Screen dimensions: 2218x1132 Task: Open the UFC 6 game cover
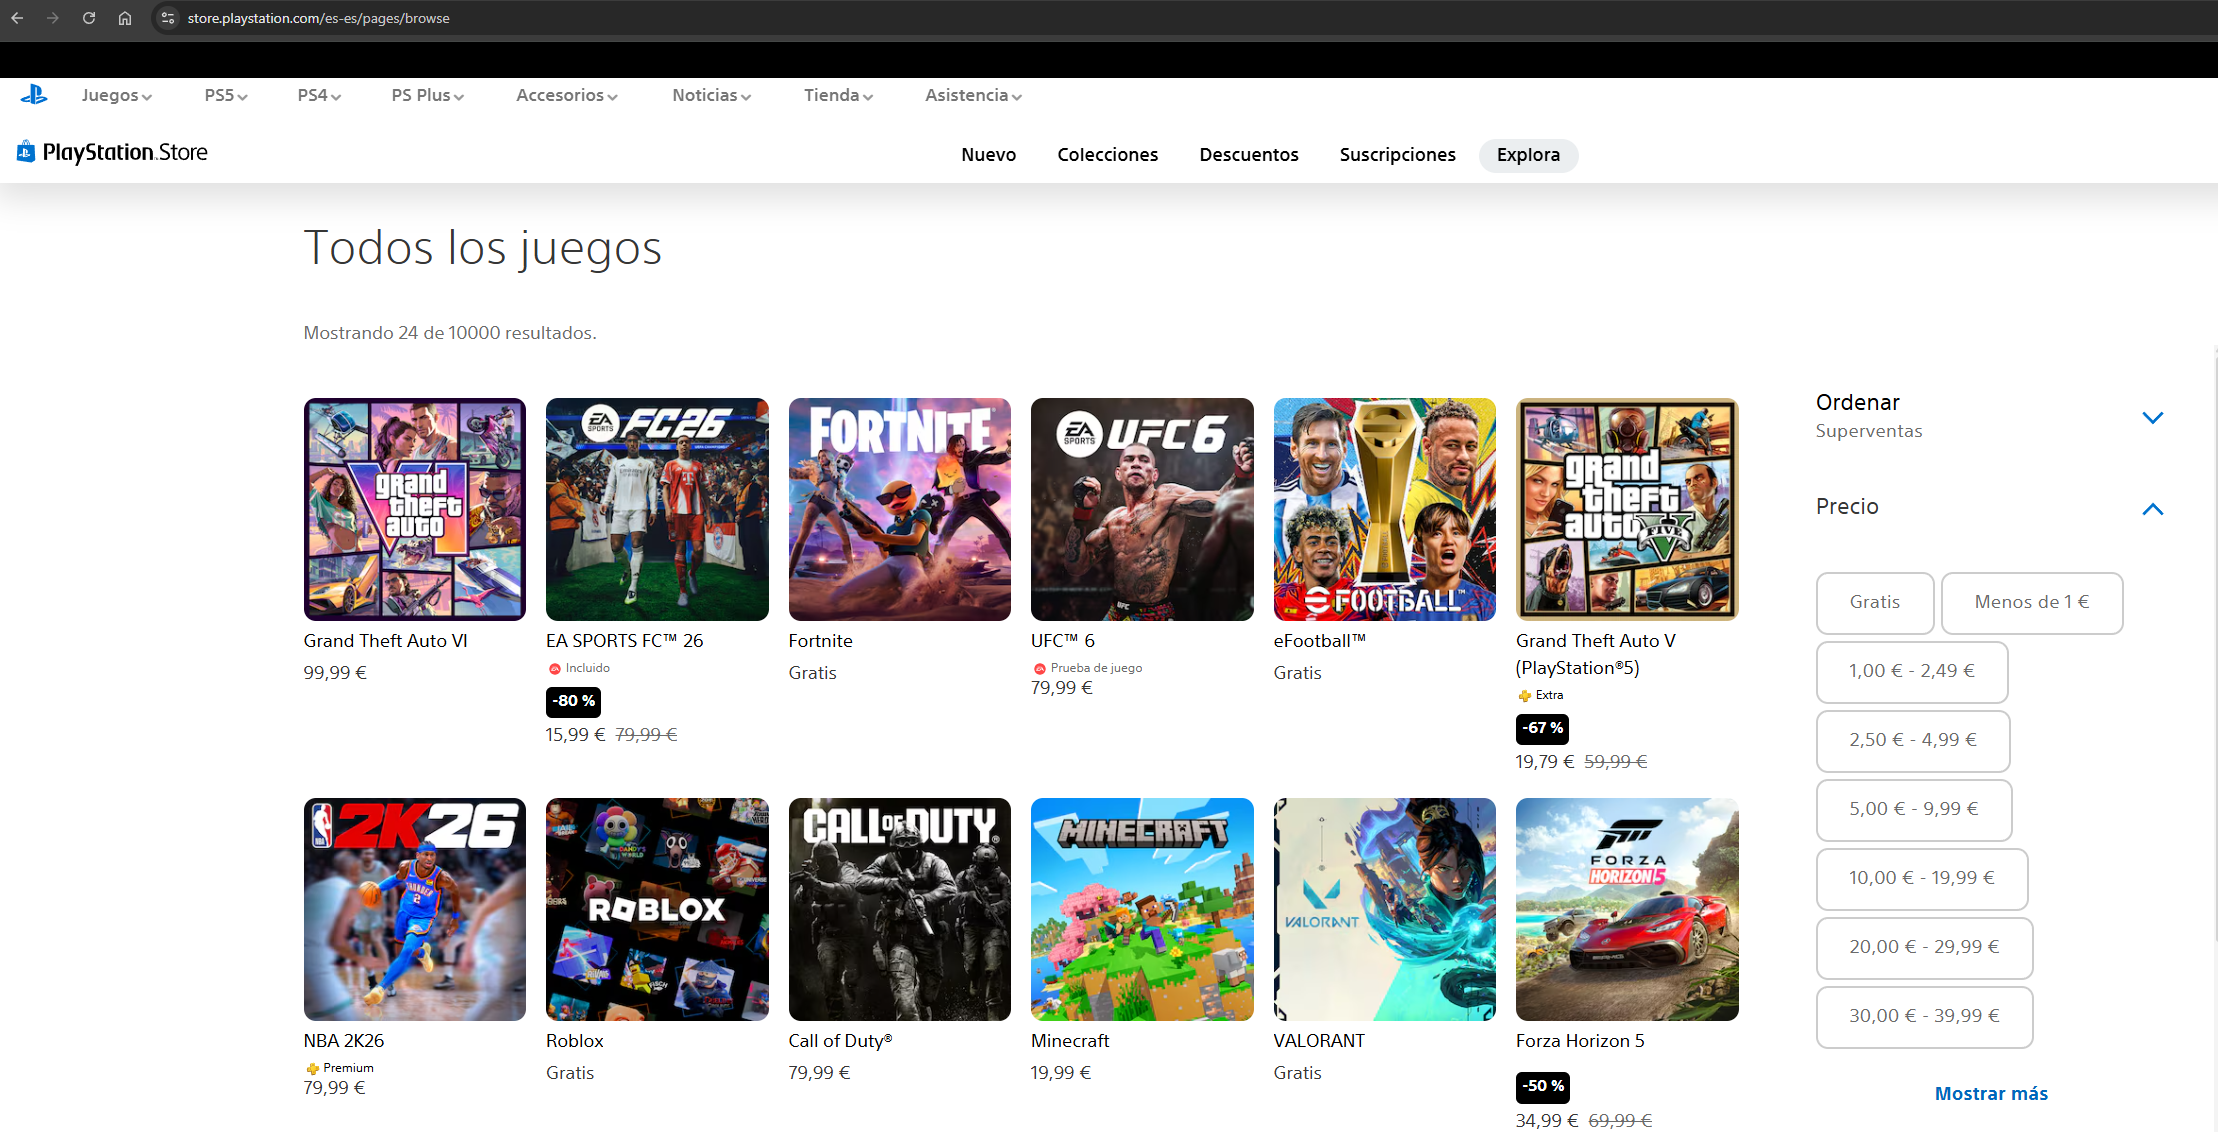click(1142, 509)
